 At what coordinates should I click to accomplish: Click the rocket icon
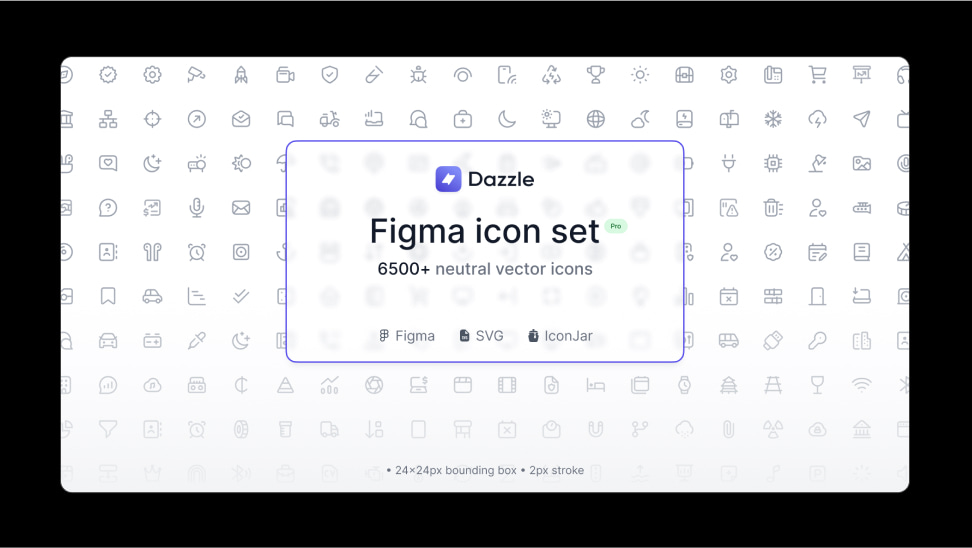coord(241,75)
